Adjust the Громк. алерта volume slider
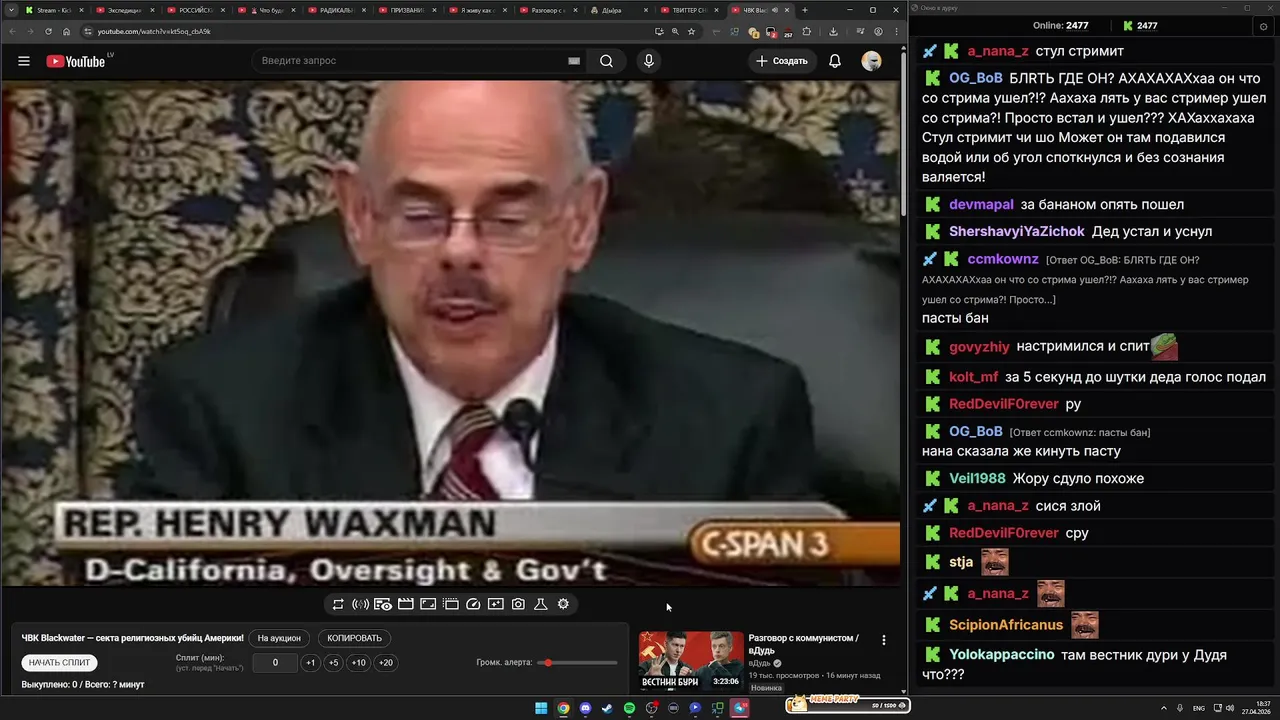The image size is (1280, 720). (x=576, y=663)
